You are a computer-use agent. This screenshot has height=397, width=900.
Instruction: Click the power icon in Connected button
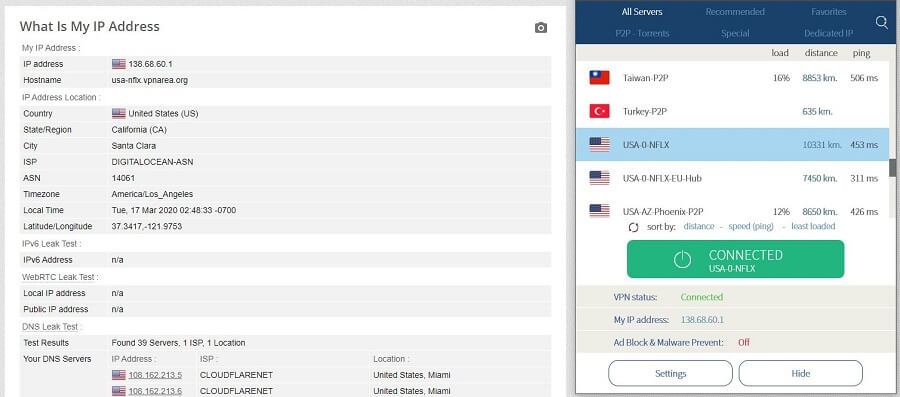[682, 259]
